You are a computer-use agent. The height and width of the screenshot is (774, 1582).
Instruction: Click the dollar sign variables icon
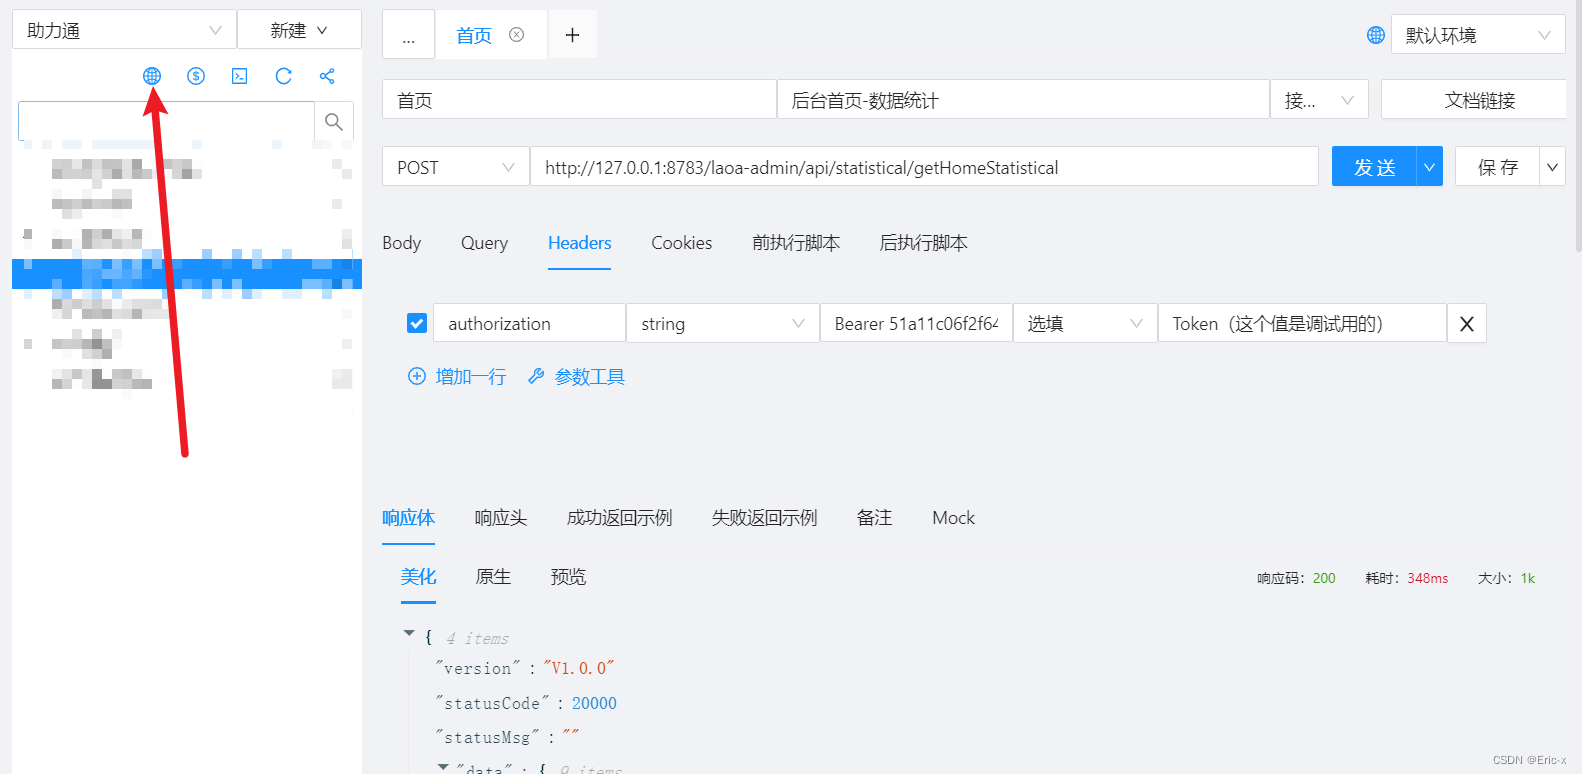196,76
